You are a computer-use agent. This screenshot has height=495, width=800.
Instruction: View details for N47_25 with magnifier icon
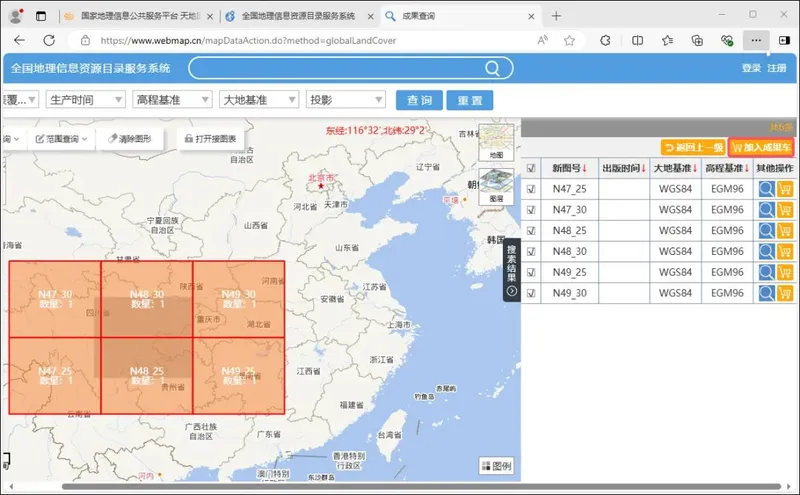[766, 189]
